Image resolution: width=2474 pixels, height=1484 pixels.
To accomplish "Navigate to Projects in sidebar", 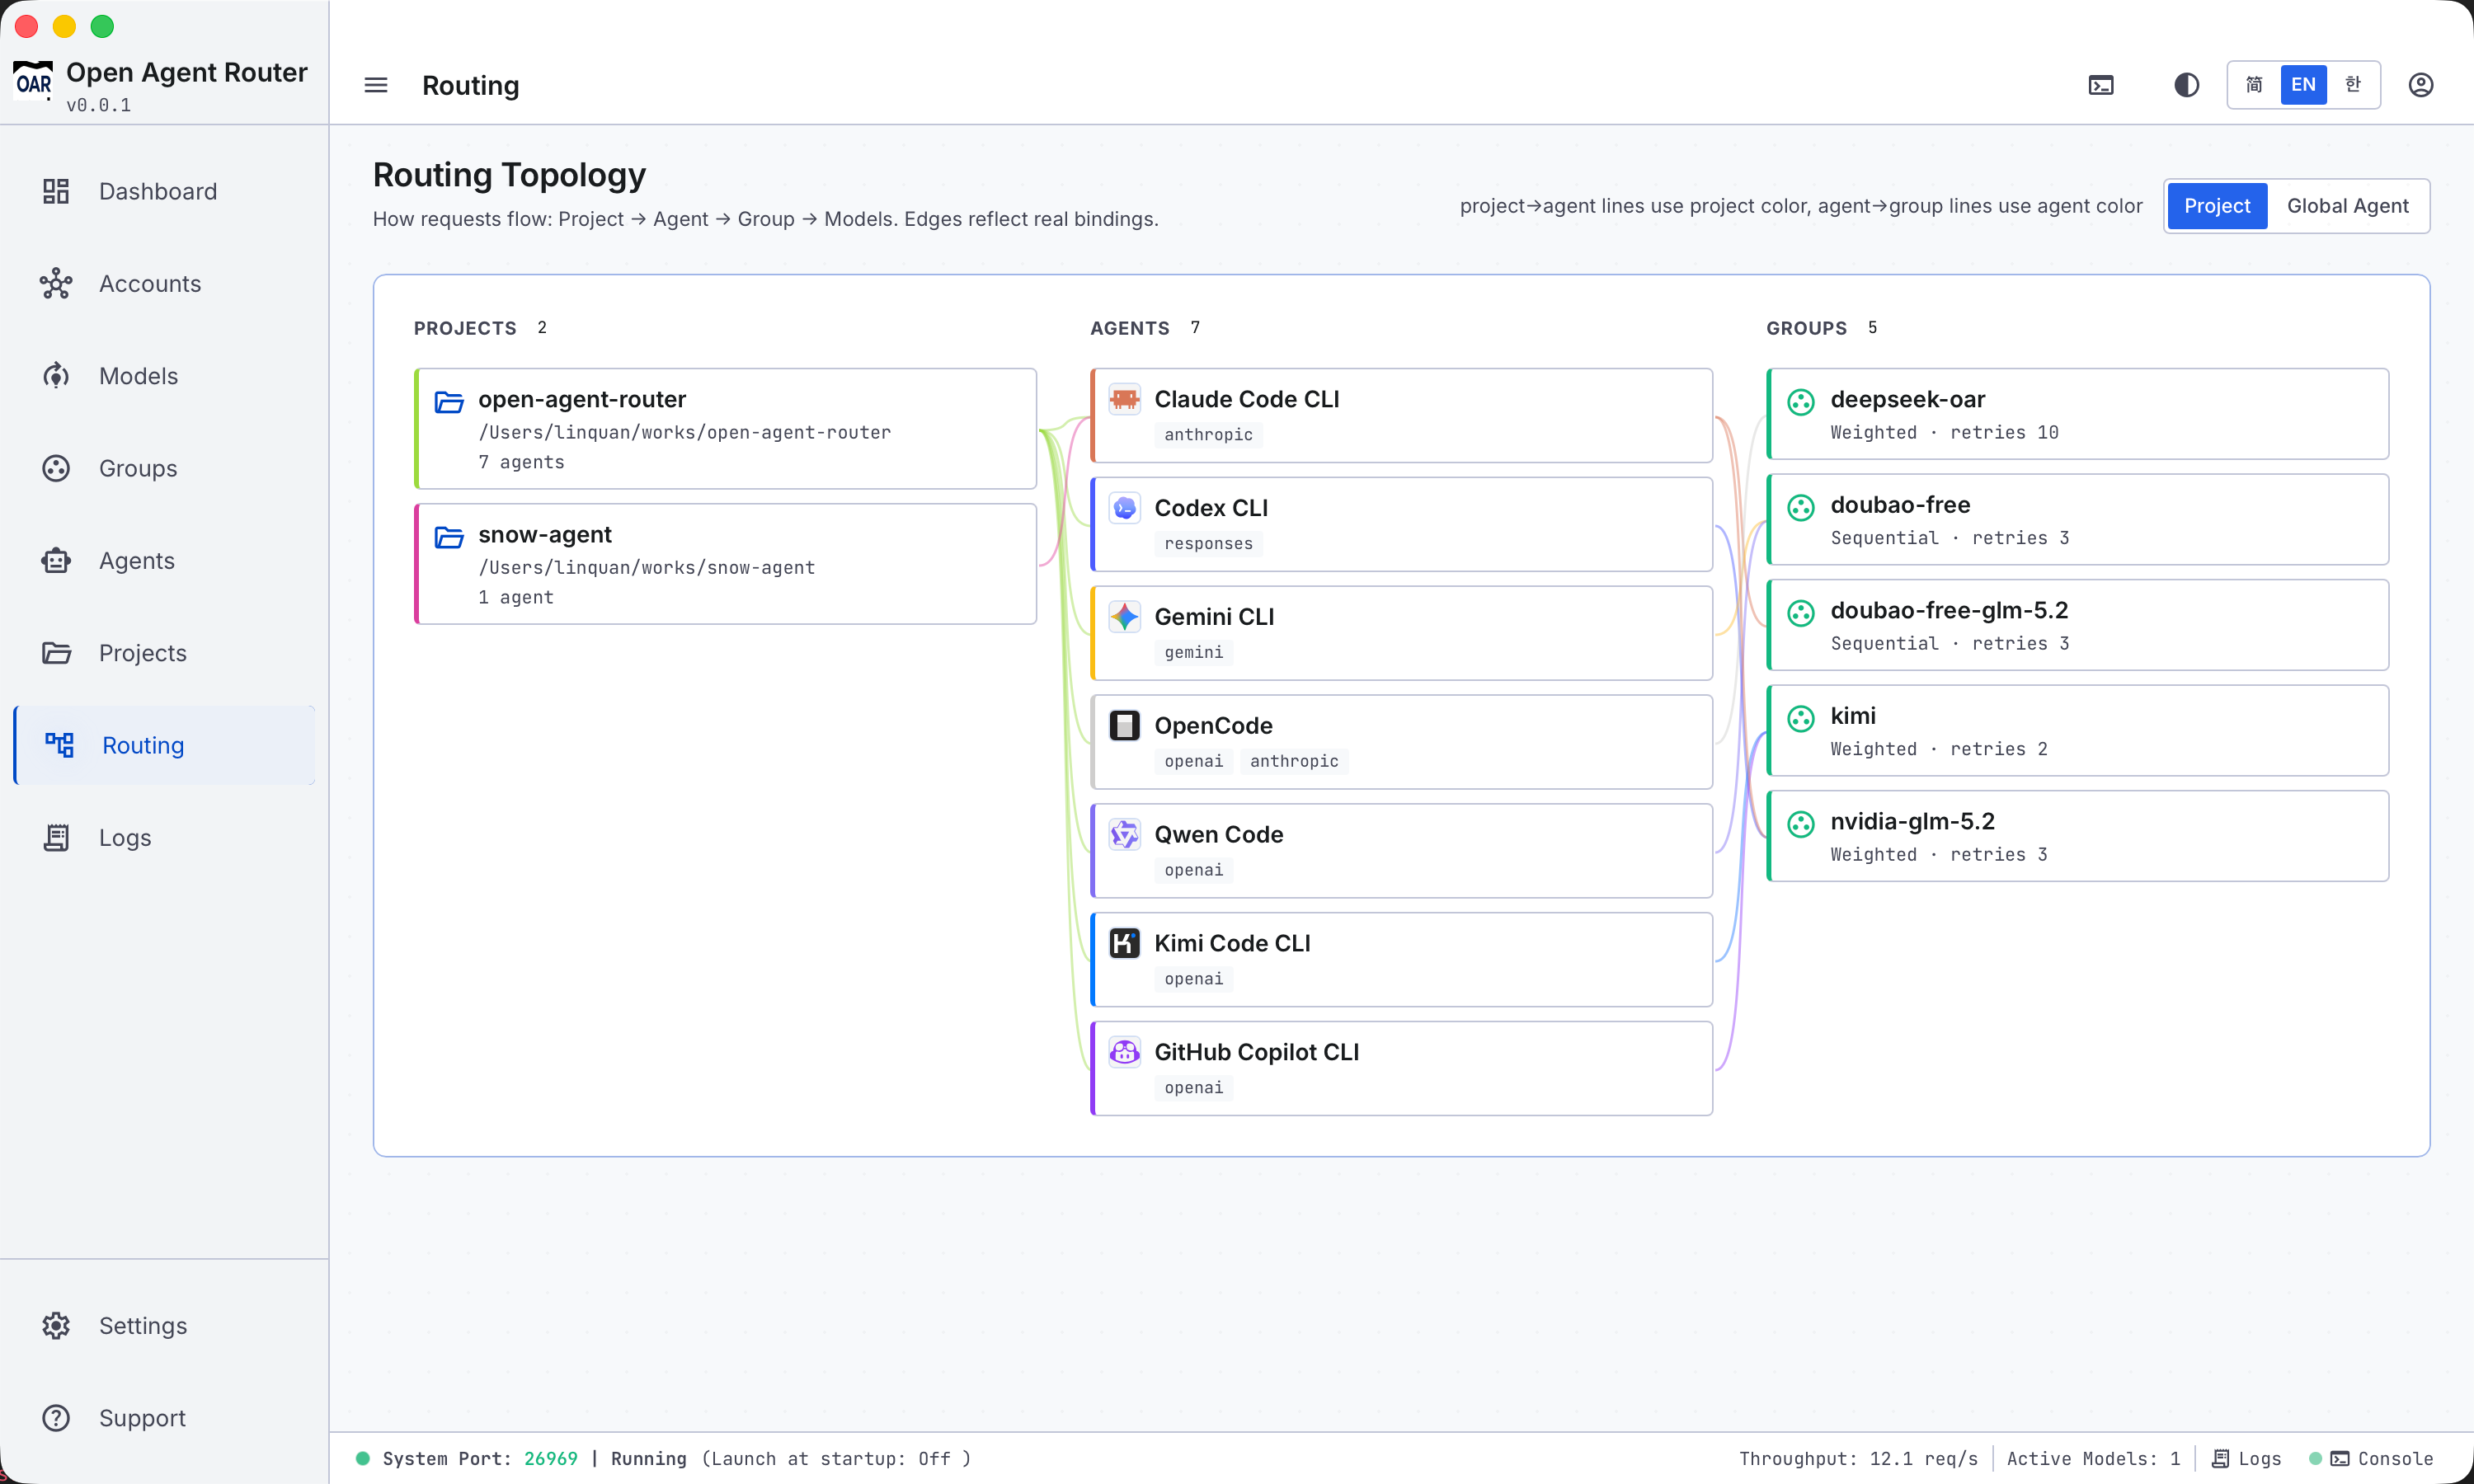I will pyautogui.click(x=164, y=653).
